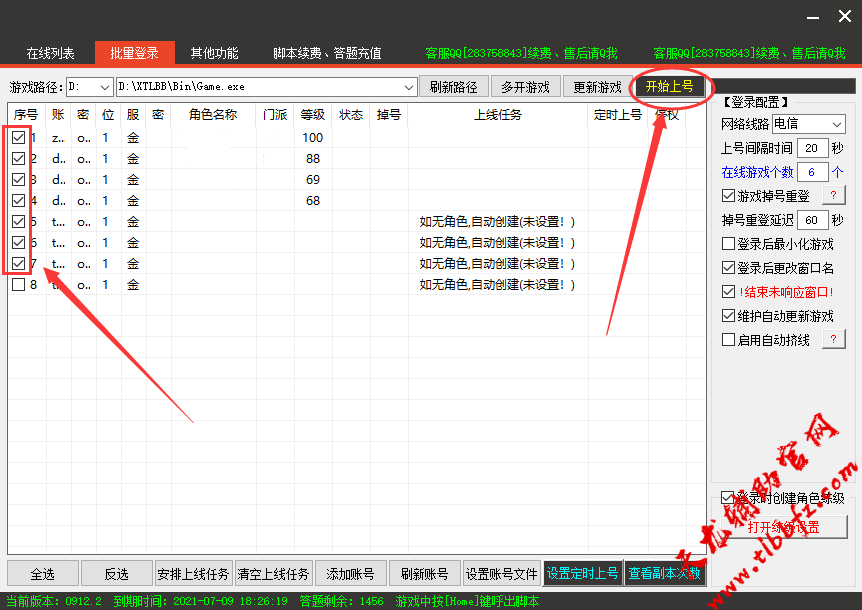Select the level 68 cell

point(313,201)
